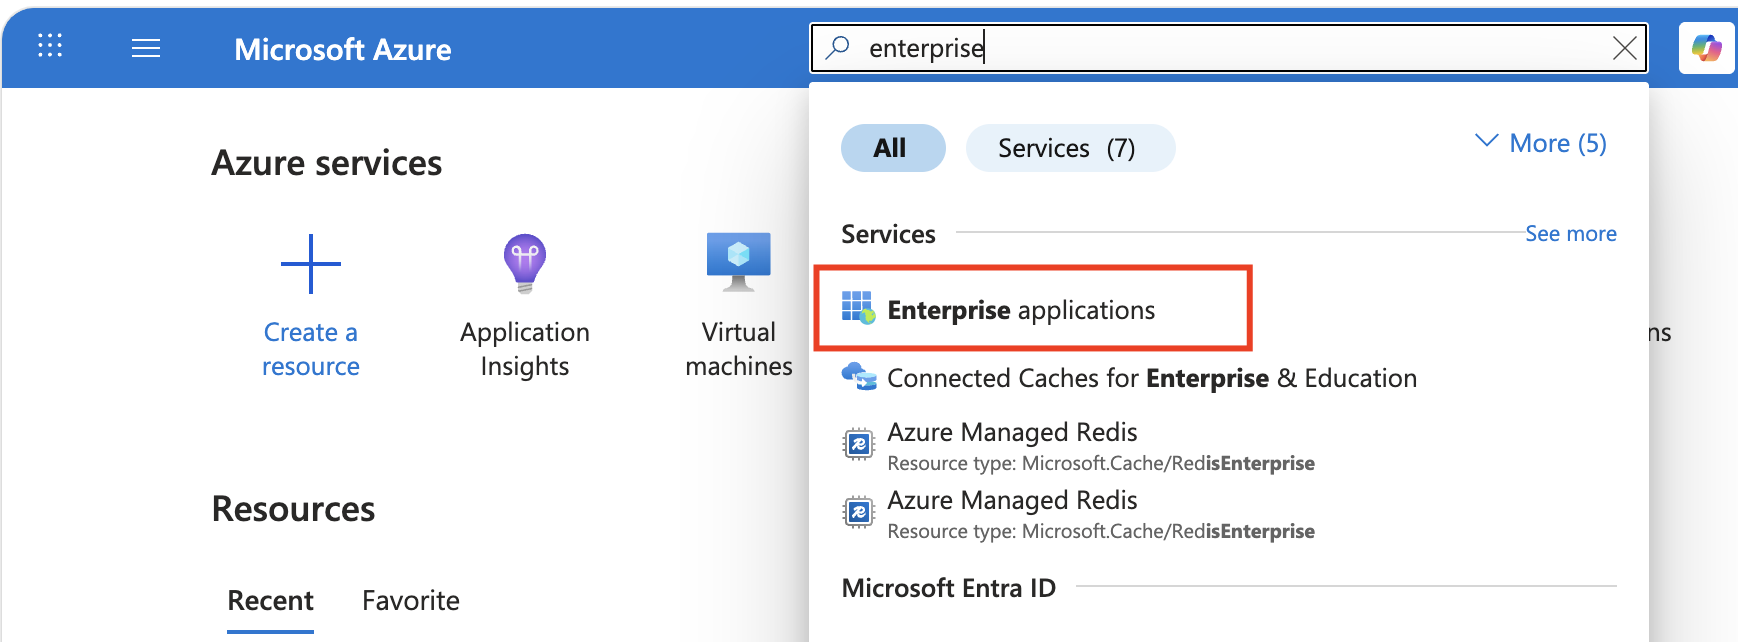Viewport: 1738px width, 642px height.
Task: Switch to the Favorite resources tab
Action: (x=411, y=601)
